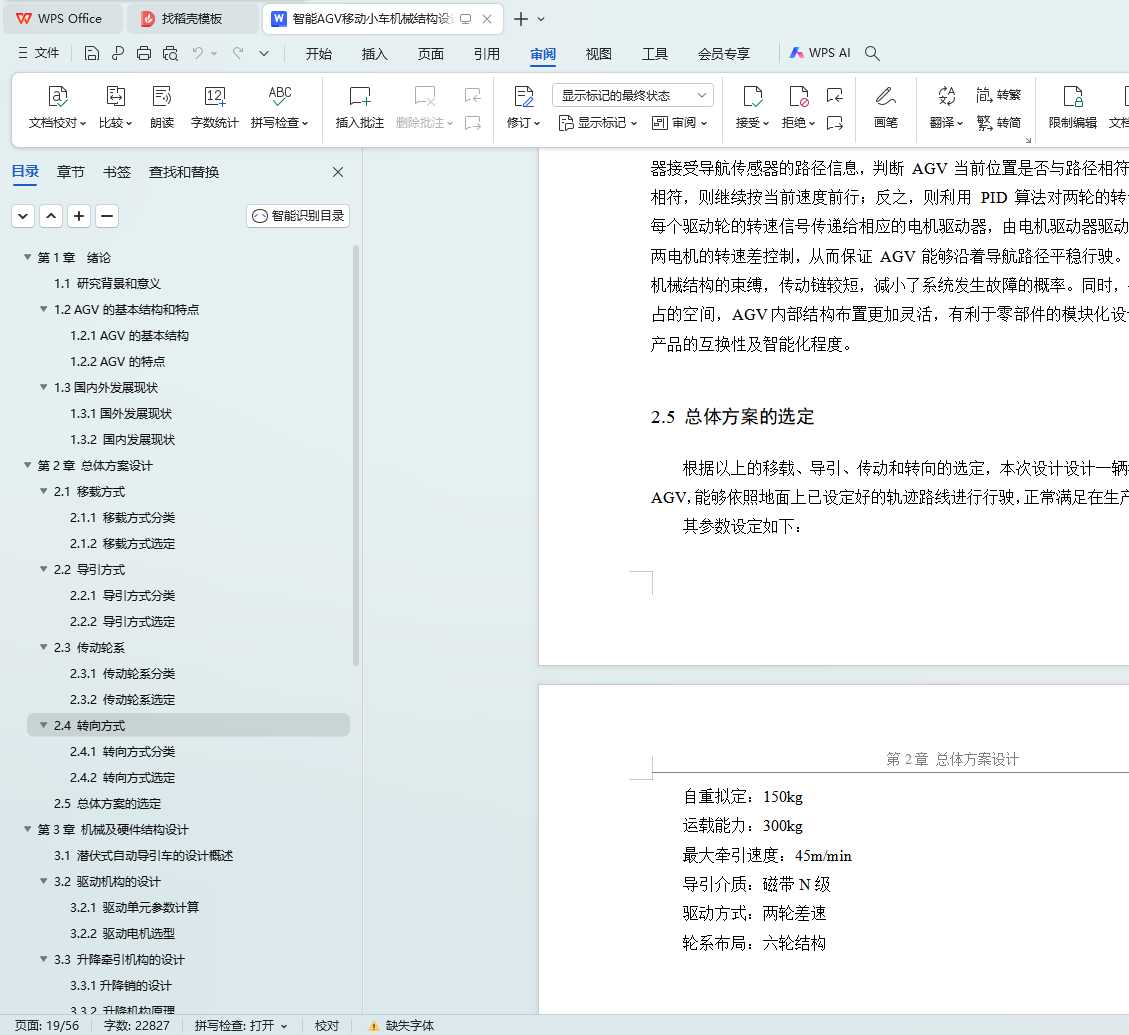The width and height of the screenshot is (1129, 1035).
Task: Collapse the 1.3 国内外发展现状 node
Action: coord(43,387)
